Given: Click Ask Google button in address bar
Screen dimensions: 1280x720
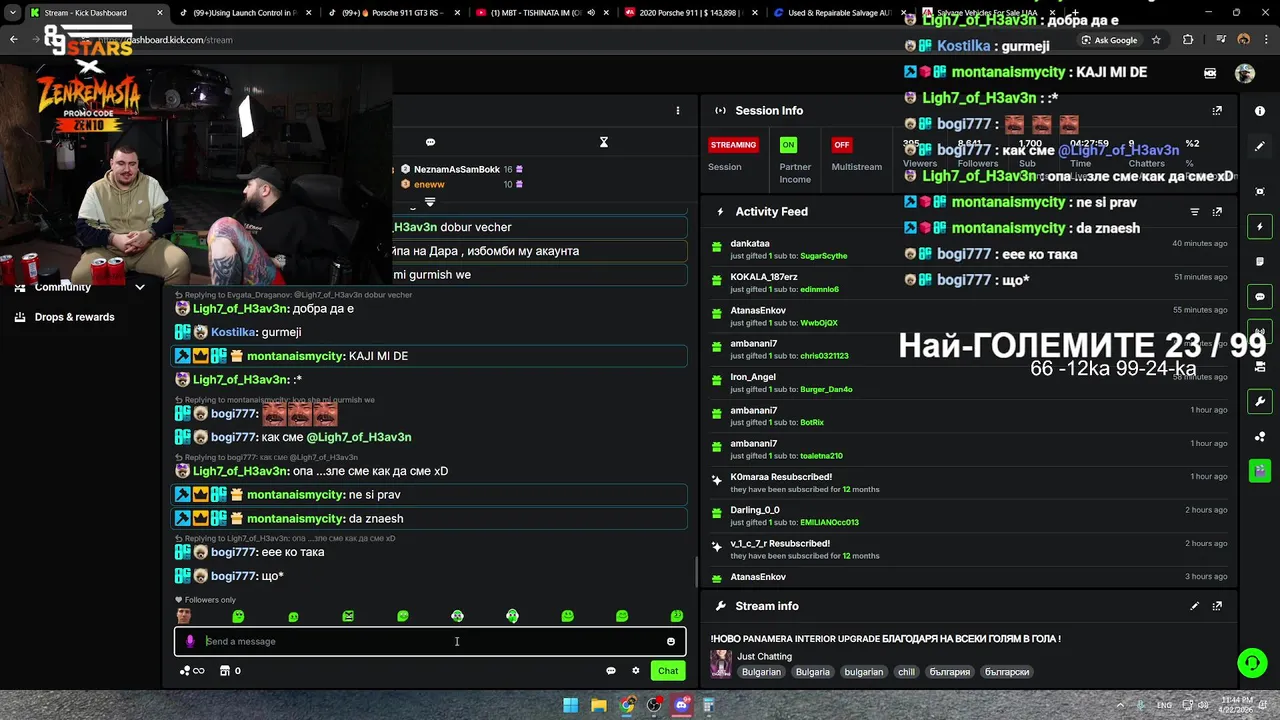Looking at the screenshot, I should coord(1108,40).
